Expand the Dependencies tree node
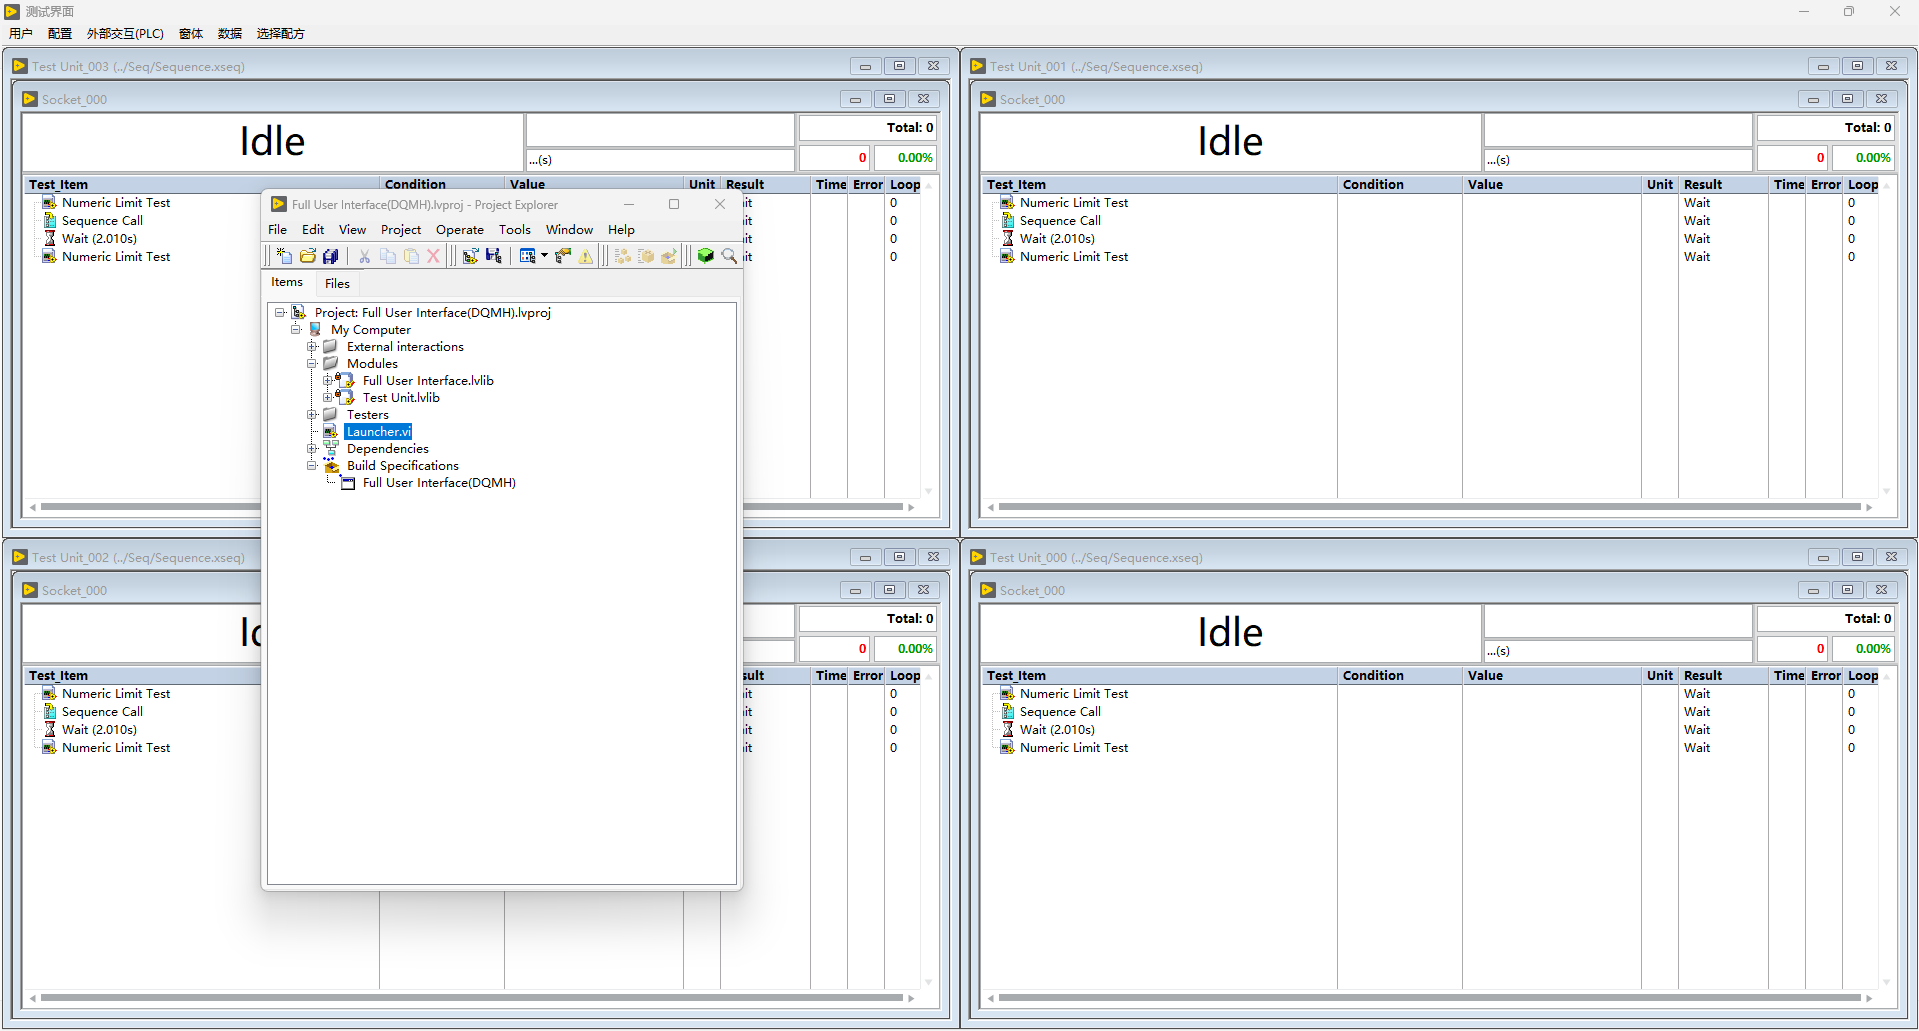 click(312, 449)
